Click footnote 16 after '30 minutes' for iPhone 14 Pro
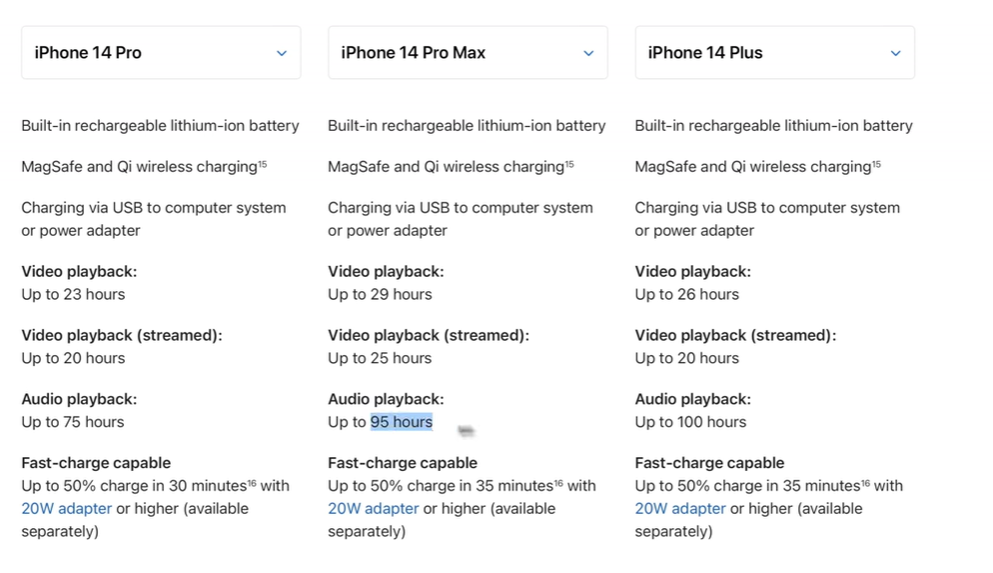The image size is (993, 573). point(251,483)
